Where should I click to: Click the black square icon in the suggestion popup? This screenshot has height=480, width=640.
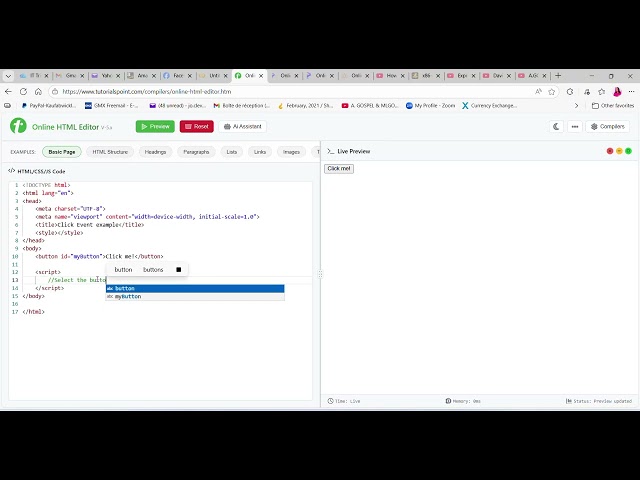[x=179, y=269]
